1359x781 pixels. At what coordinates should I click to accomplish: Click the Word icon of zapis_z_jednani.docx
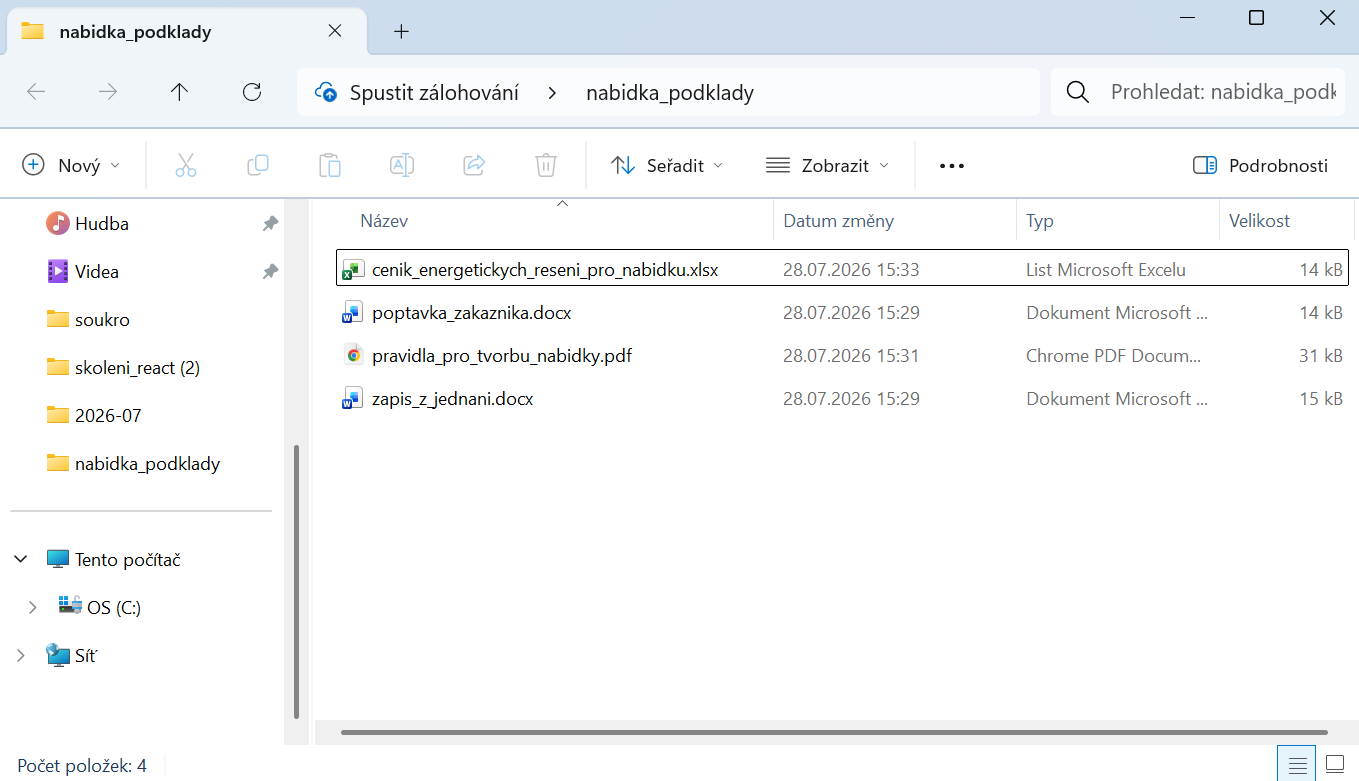352,399
